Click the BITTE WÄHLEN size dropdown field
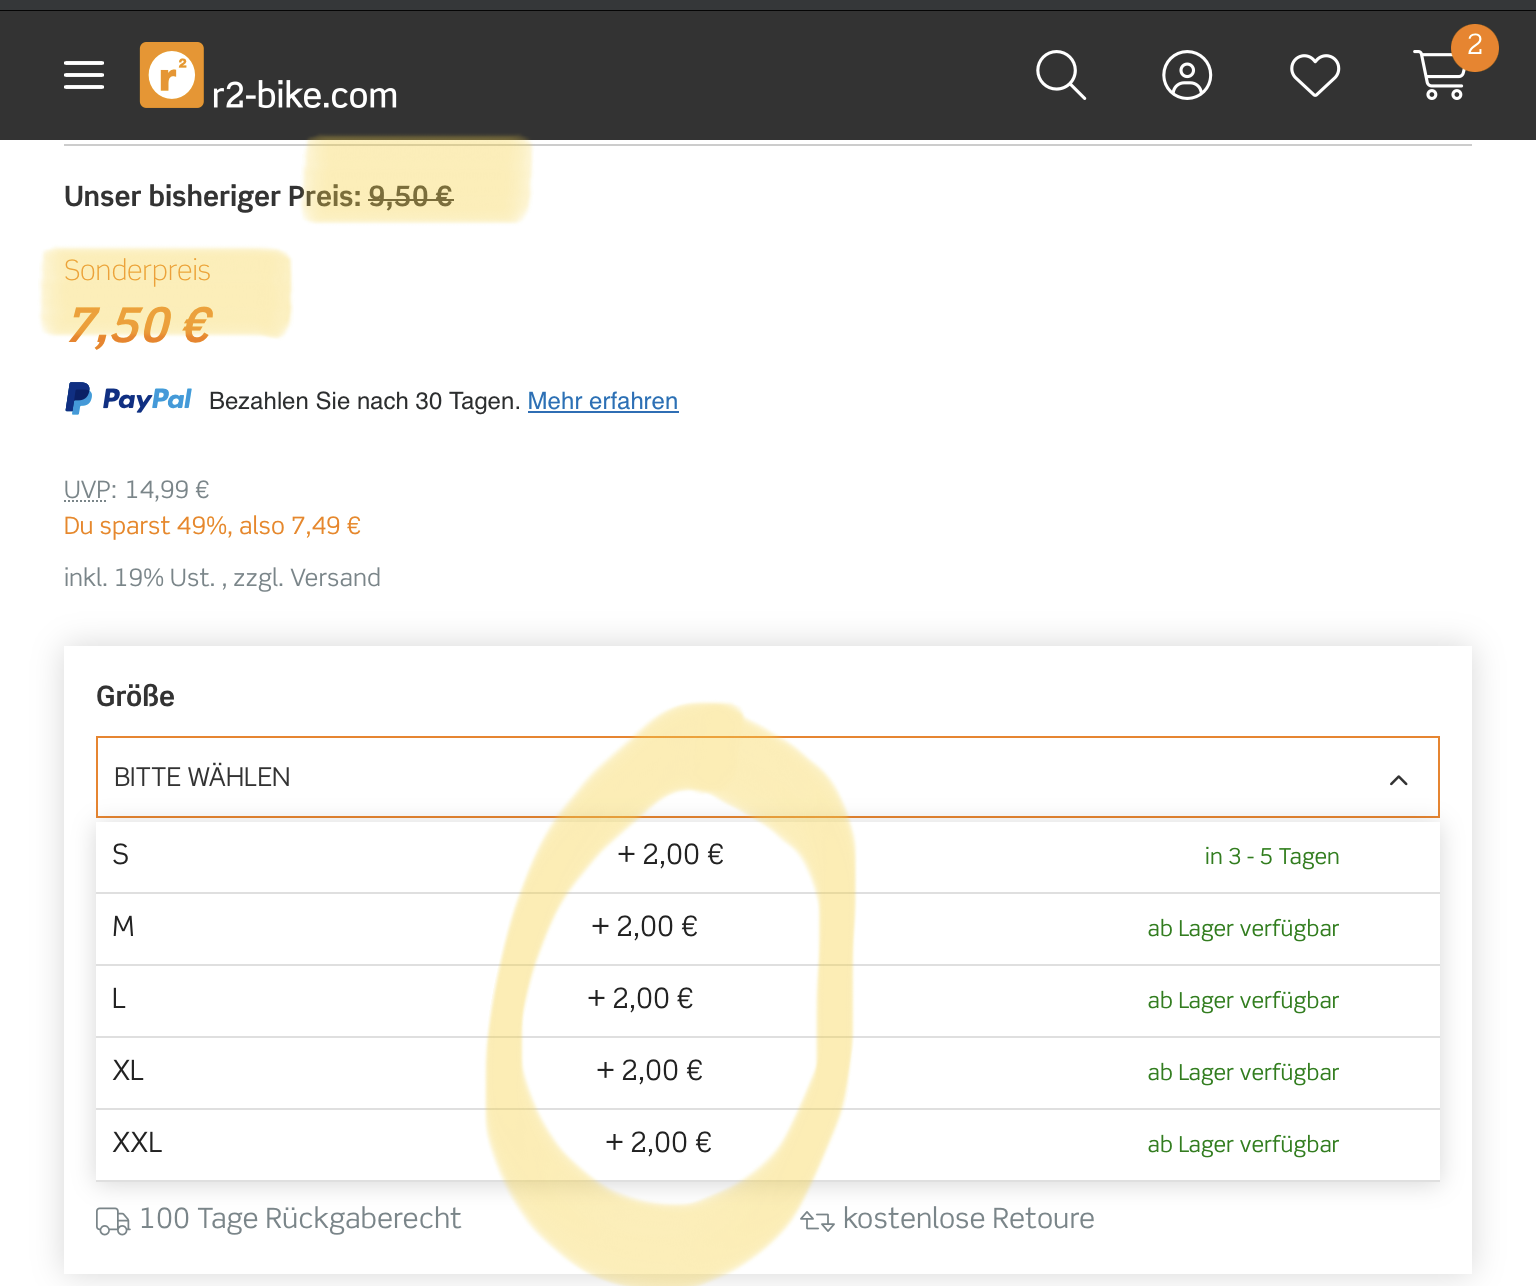 [700, 777]
